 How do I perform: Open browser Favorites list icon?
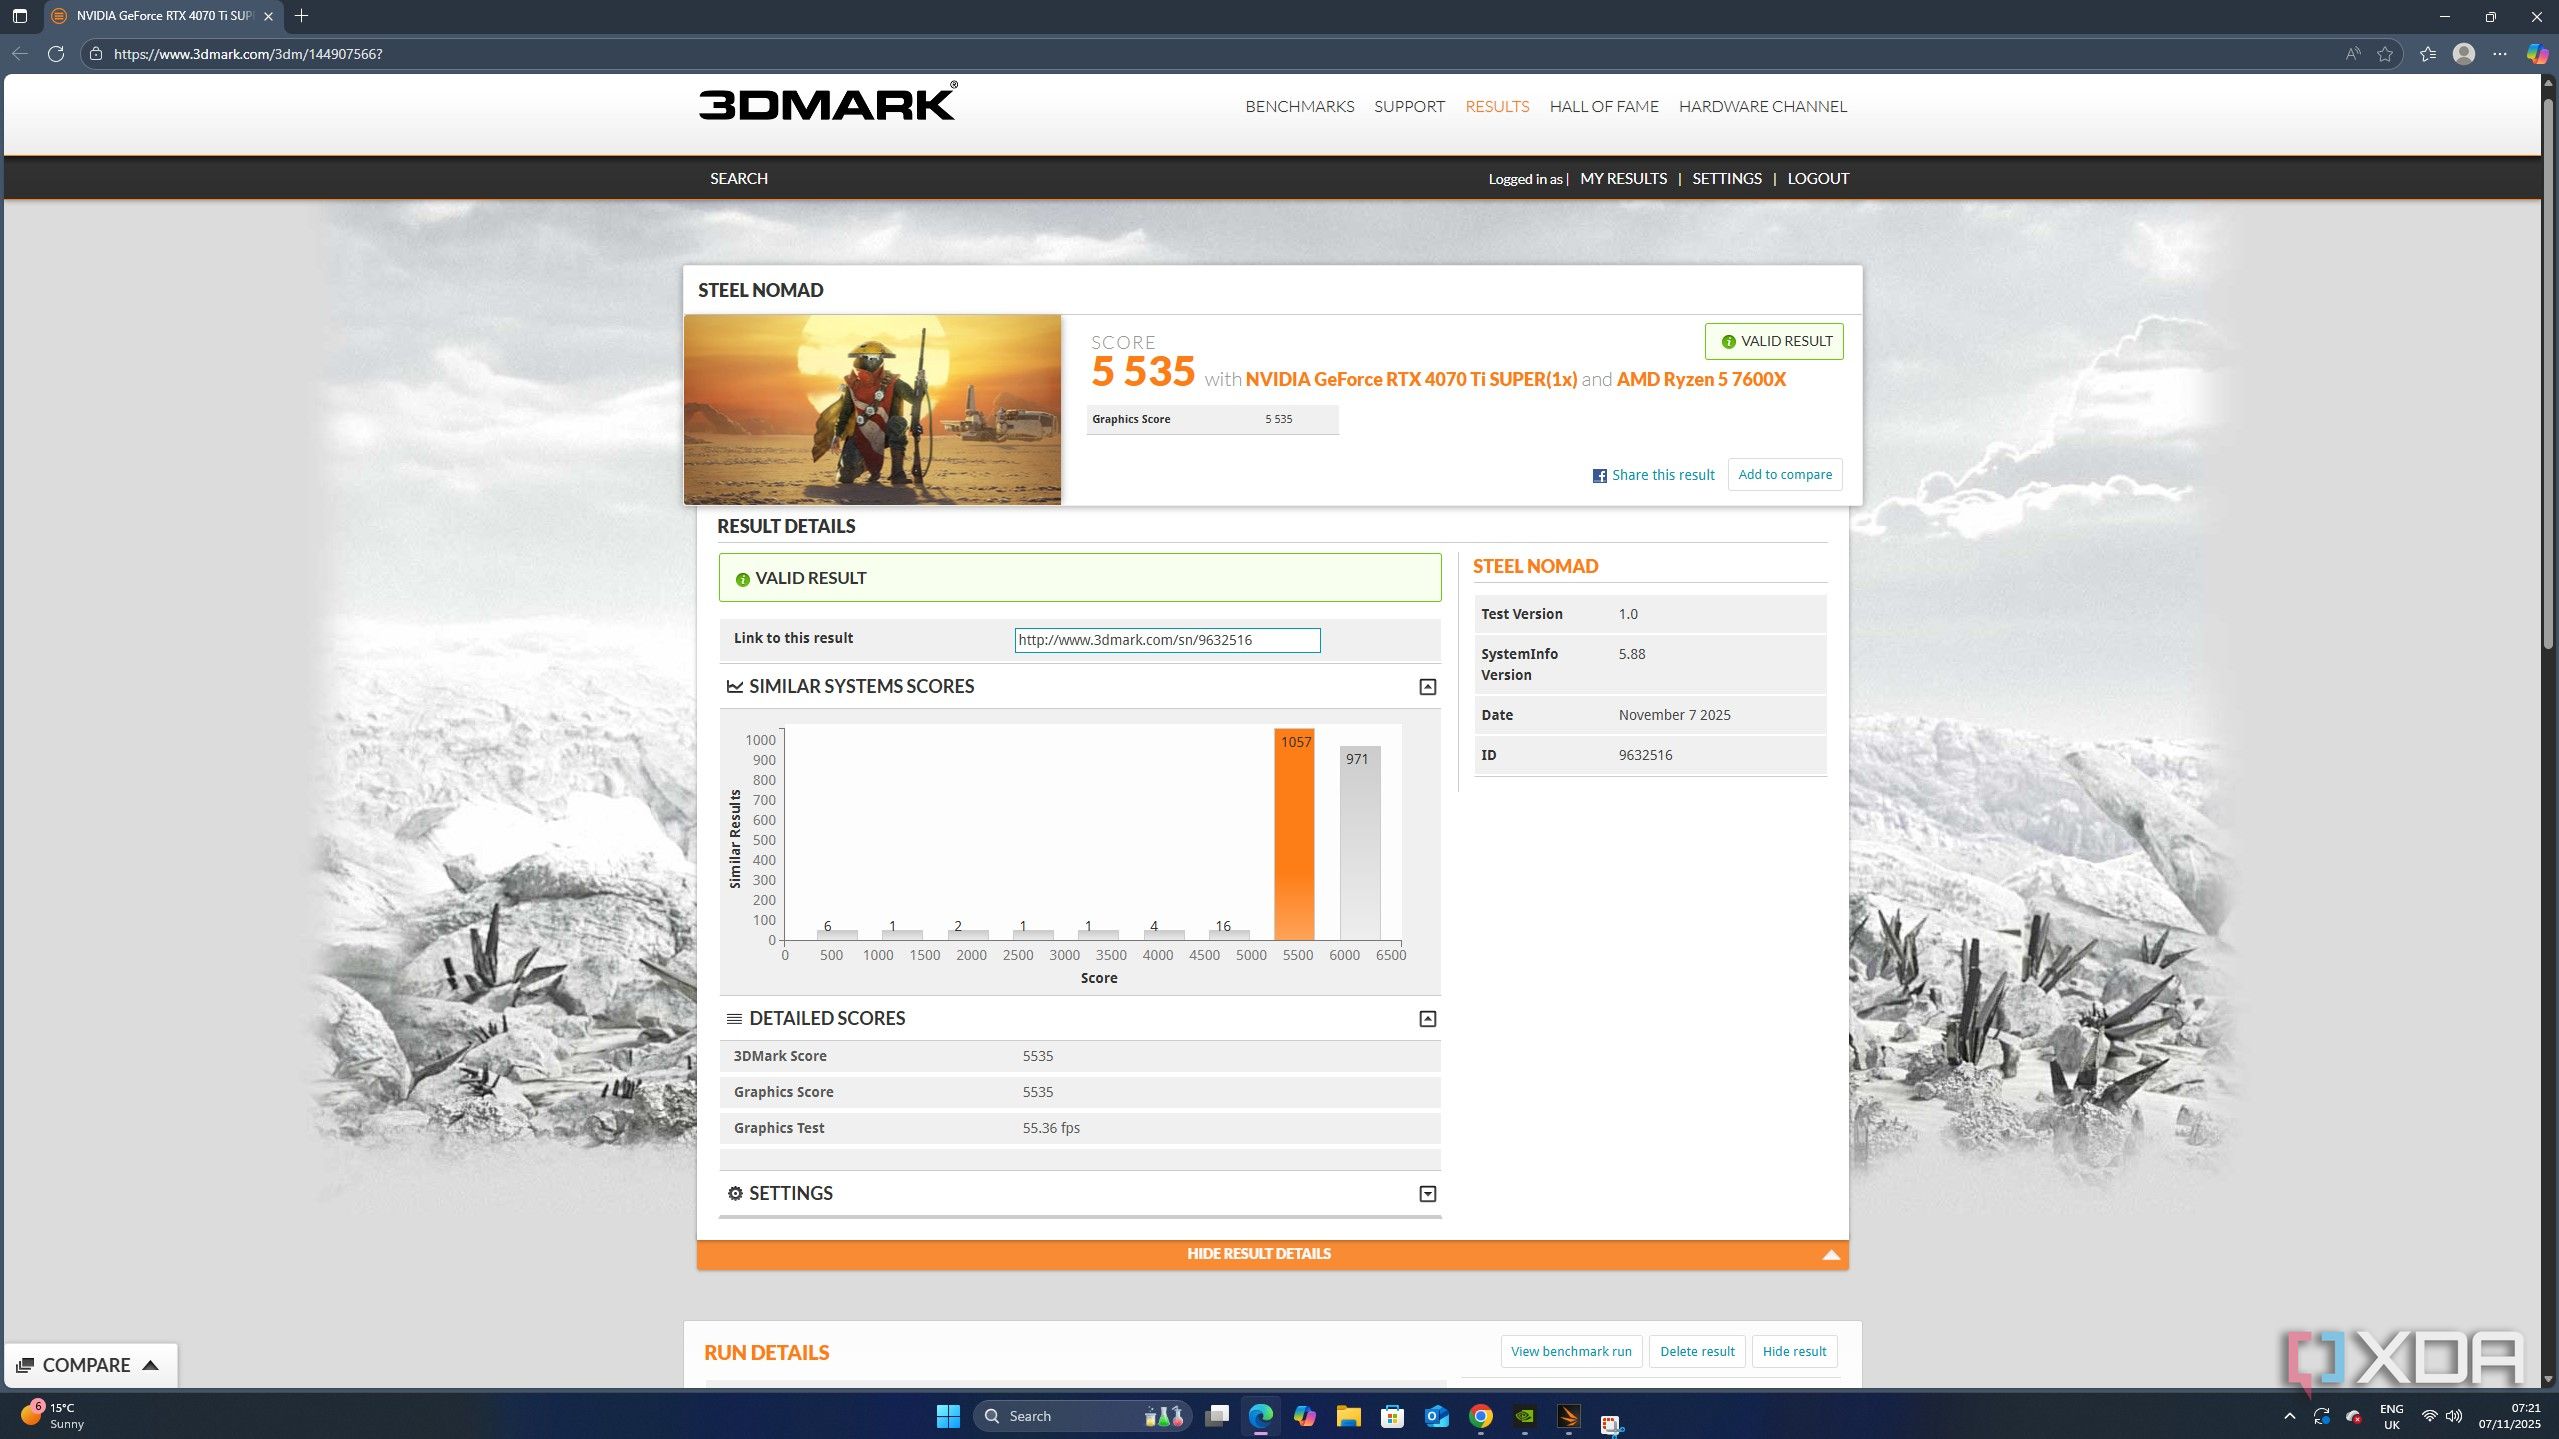[2427, 54]
